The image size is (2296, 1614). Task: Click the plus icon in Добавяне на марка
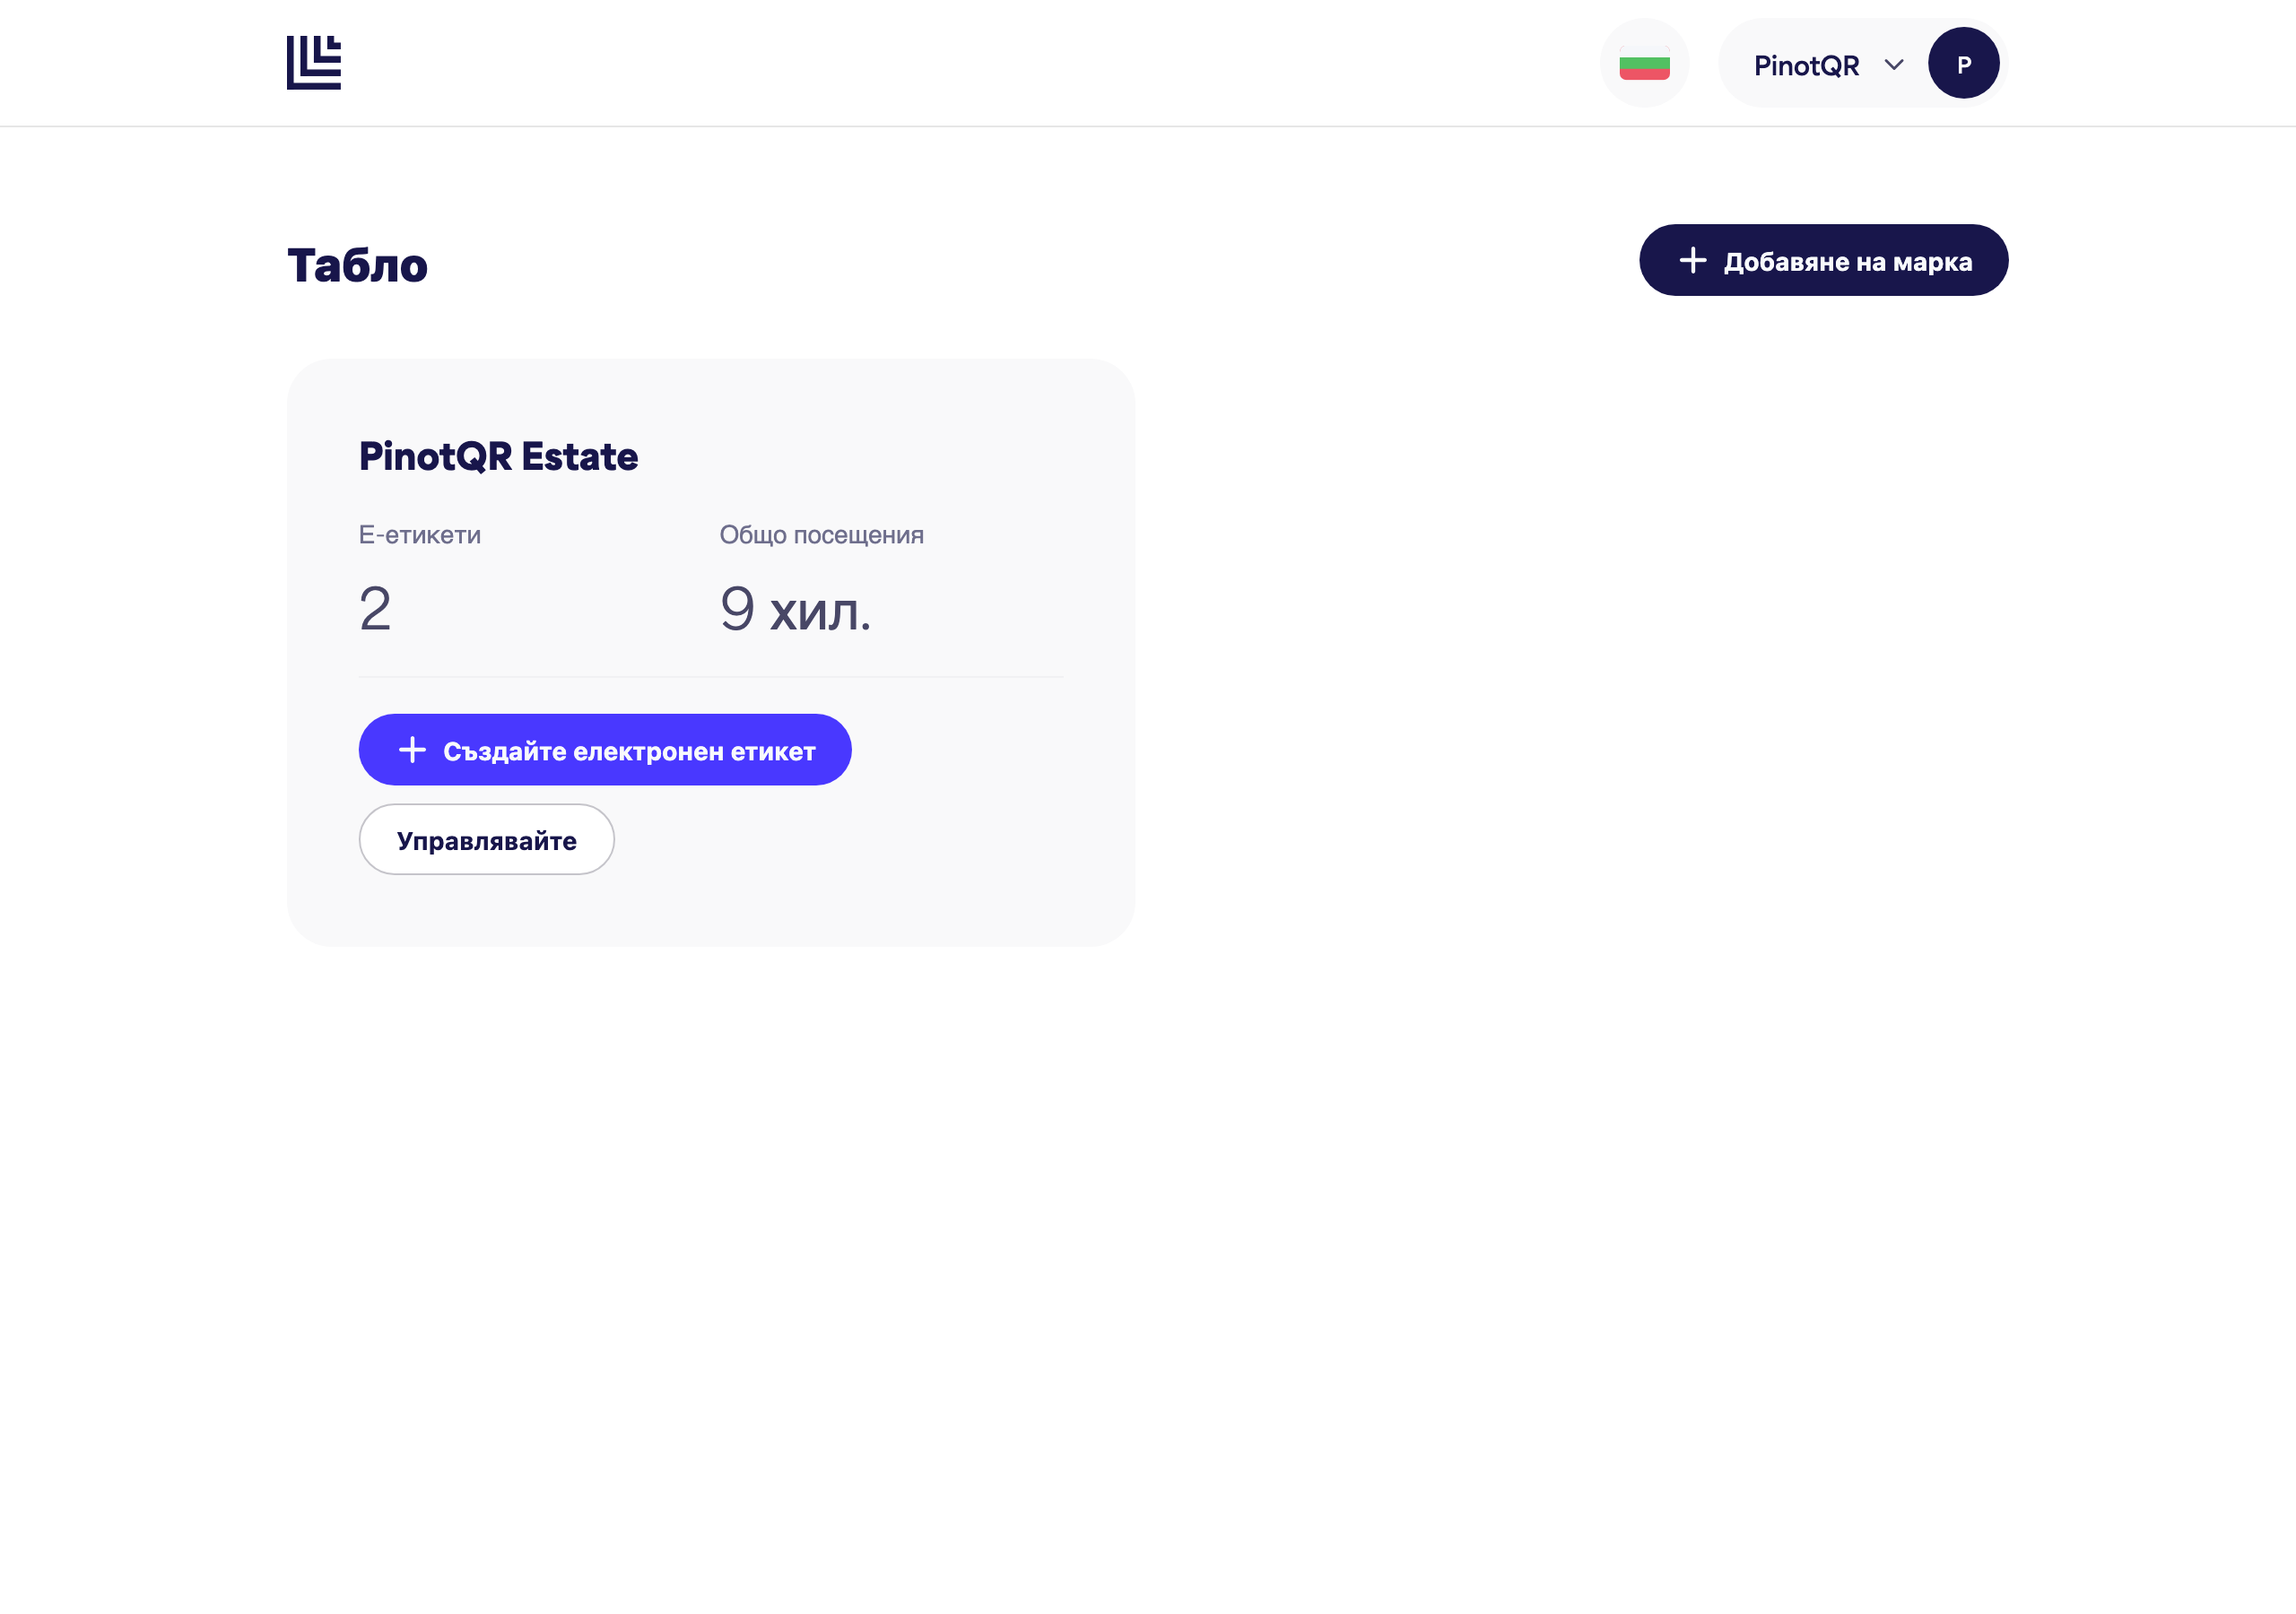click(1692, 260)
